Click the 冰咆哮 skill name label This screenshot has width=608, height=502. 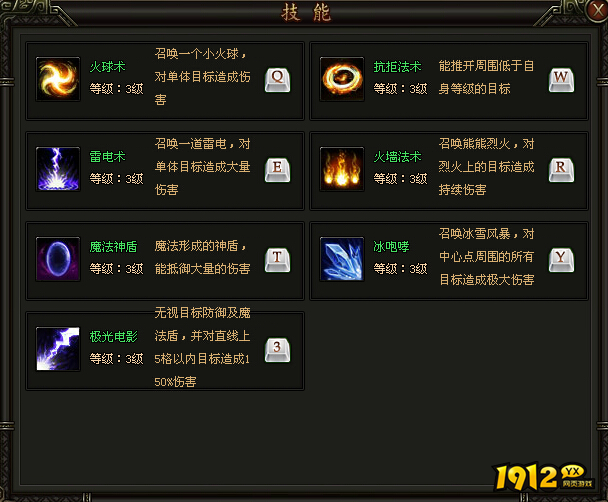pyautogui.click(x=391, y=247)
